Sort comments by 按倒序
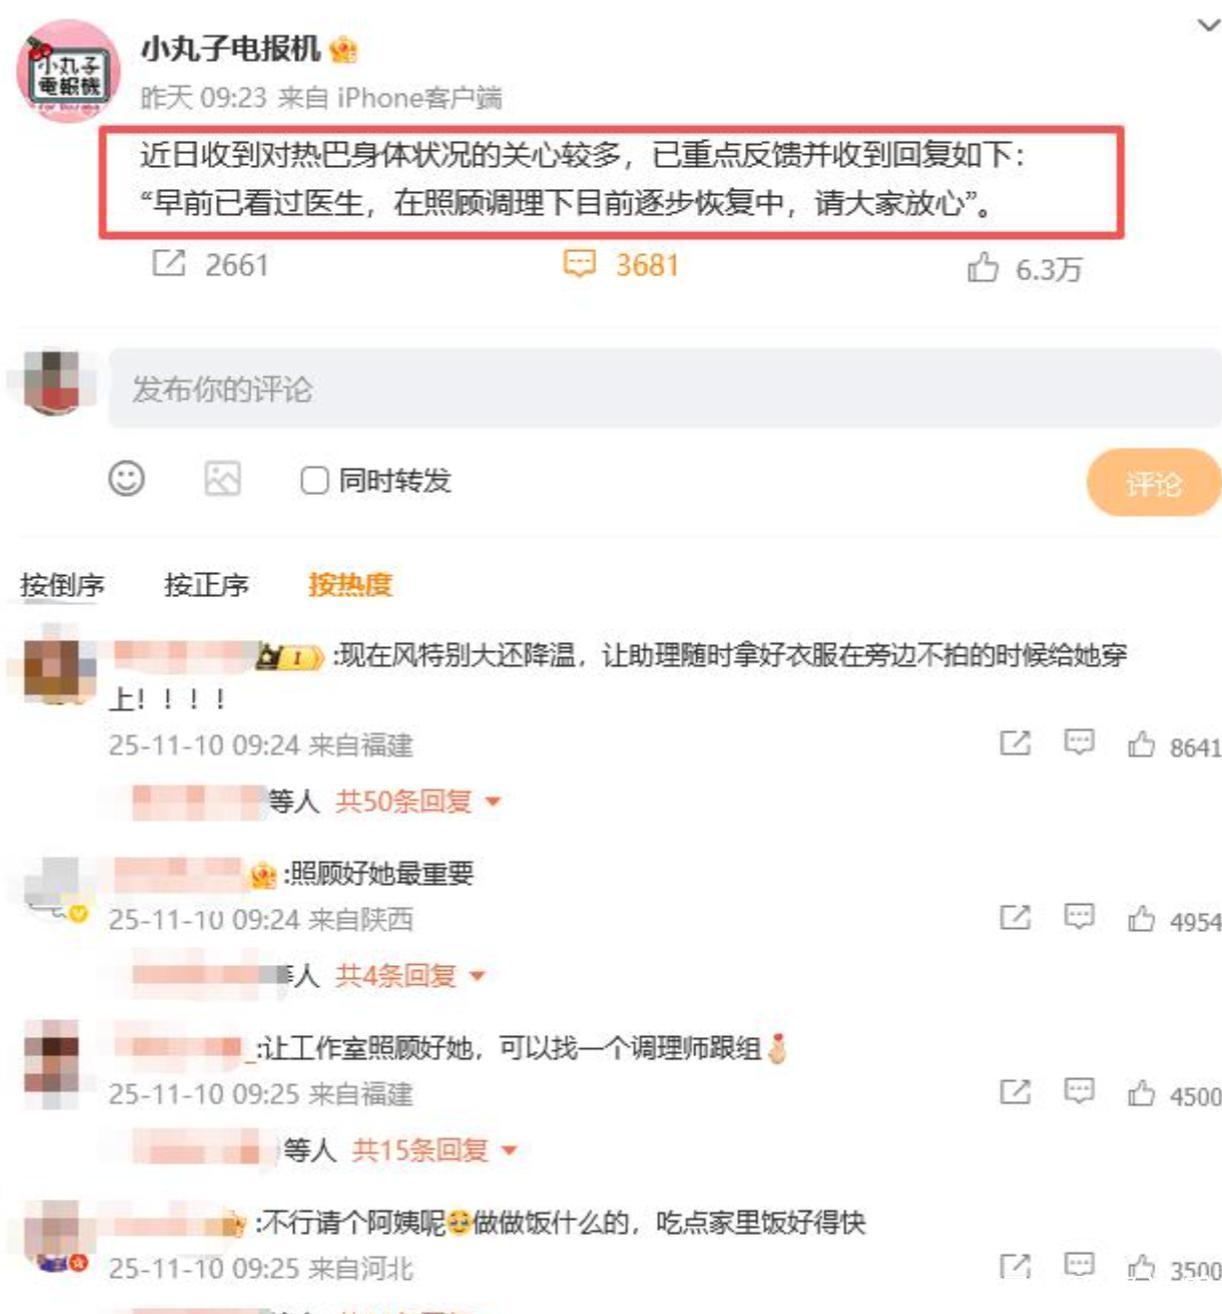 (x=62, y=585)
